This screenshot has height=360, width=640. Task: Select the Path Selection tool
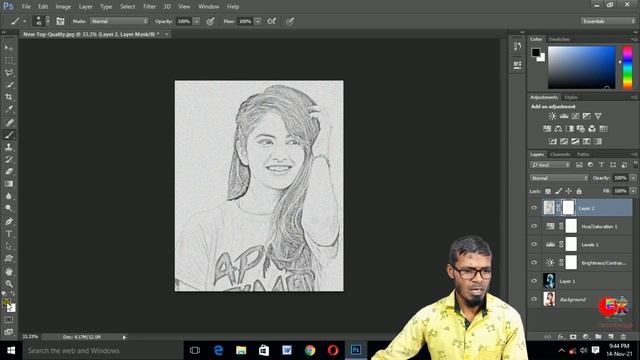pyautogui.click(x=9, y=246)
